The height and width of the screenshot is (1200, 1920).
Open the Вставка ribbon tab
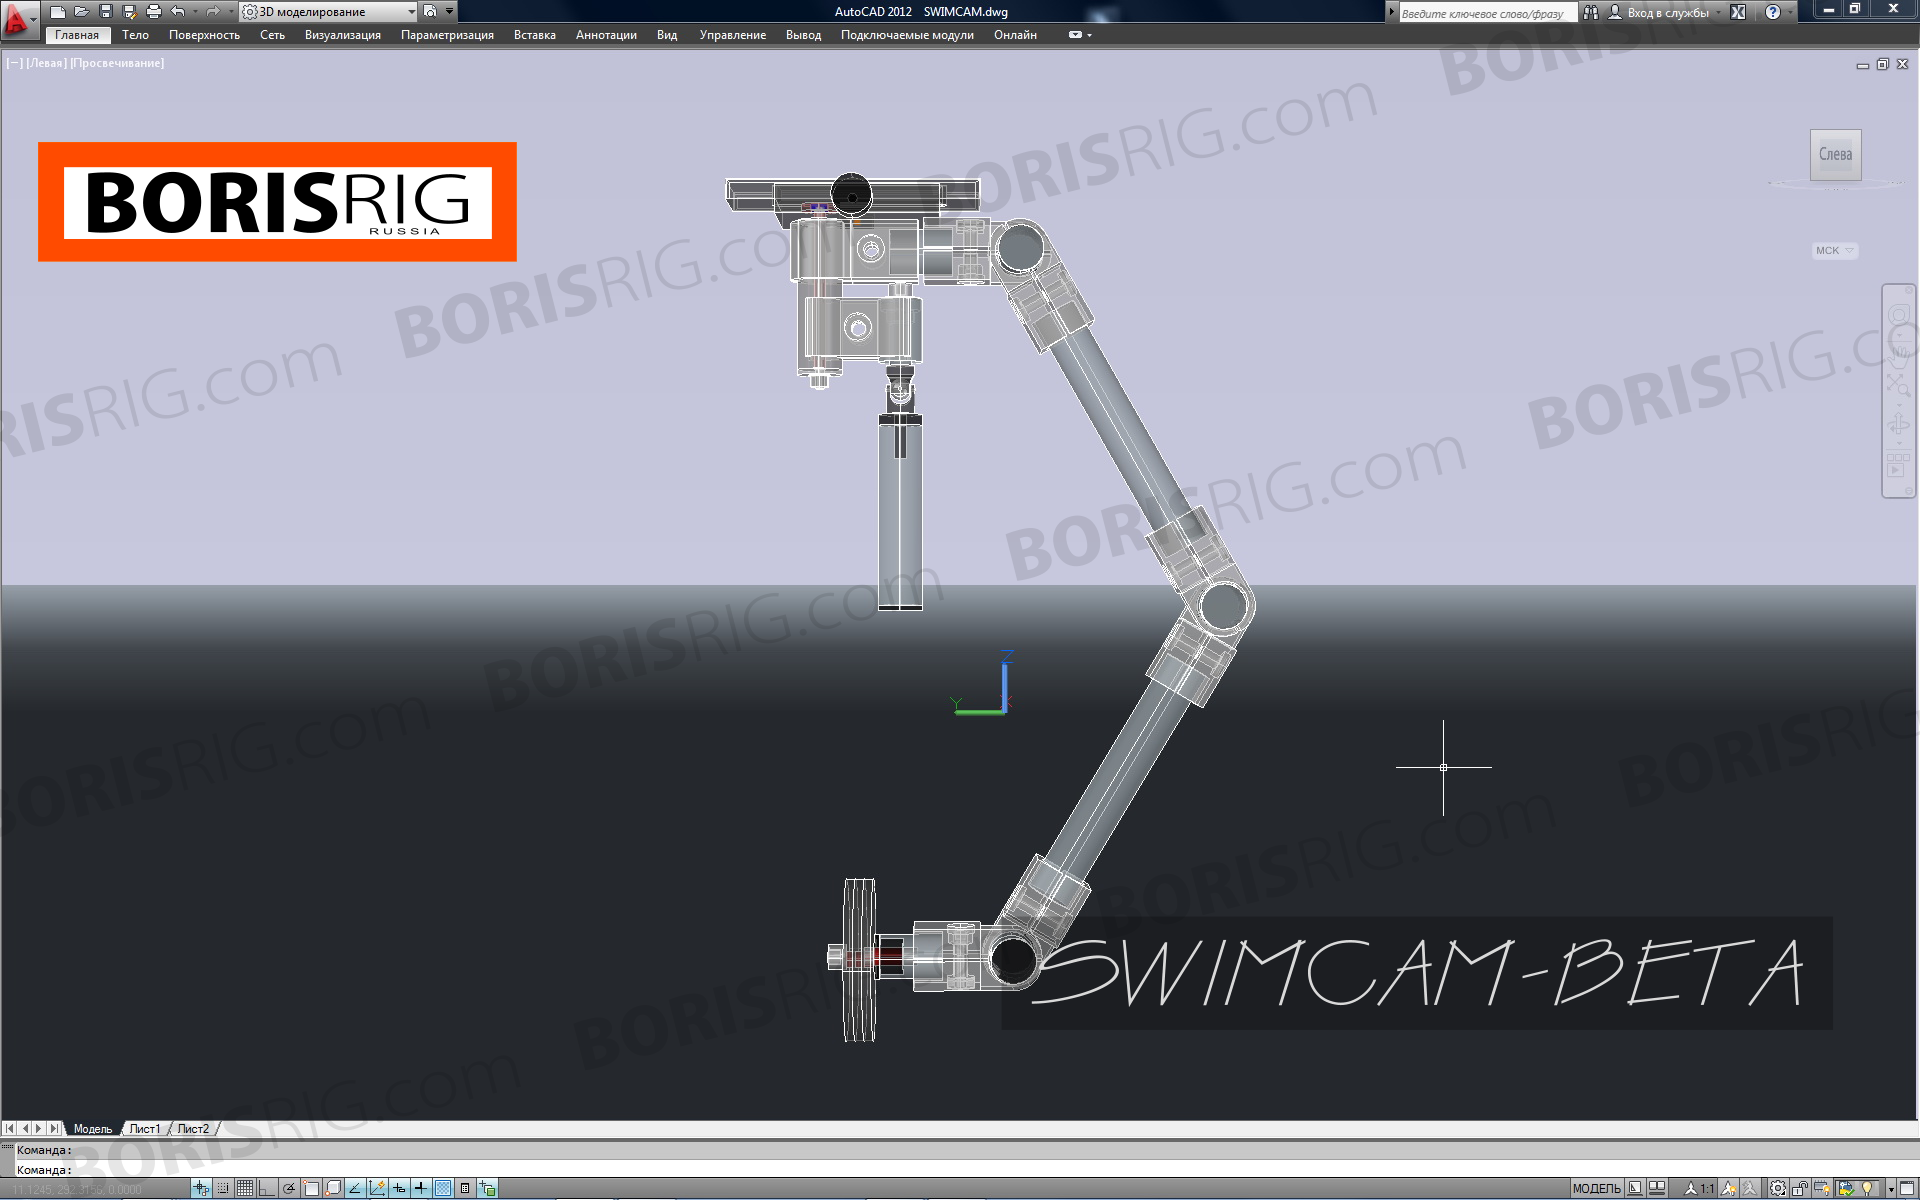(534, 35)
